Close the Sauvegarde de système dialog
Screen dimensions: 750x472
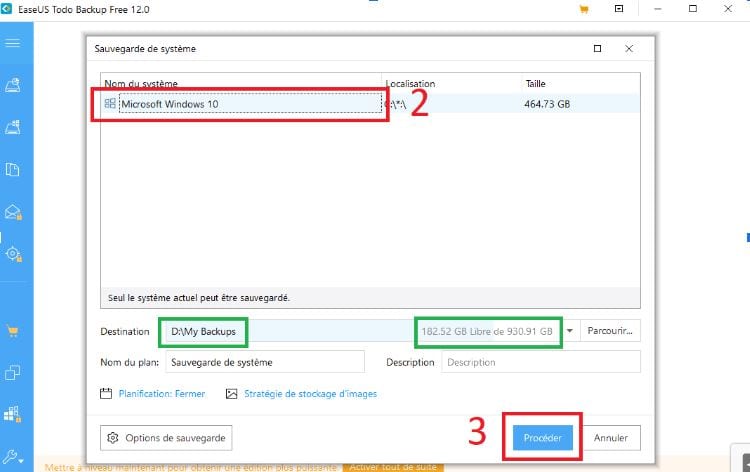point(629,48)
